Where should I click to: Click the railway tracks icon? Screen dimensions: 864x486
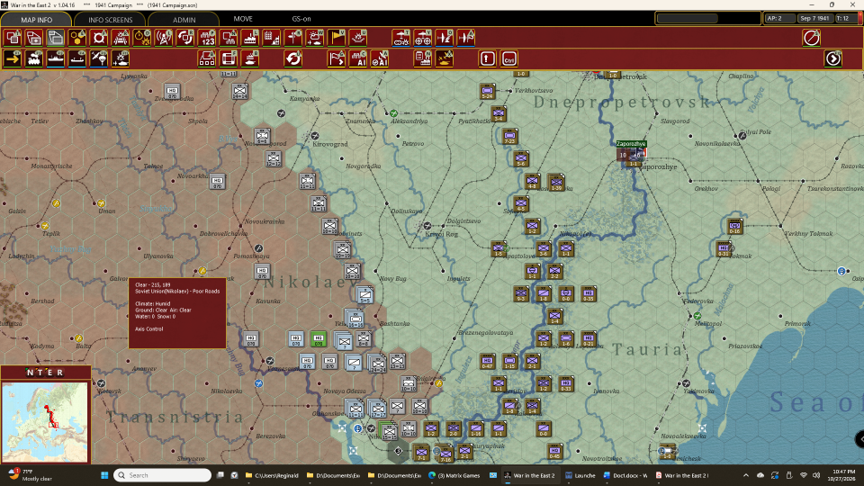pyautogui.click(x=121, y=38)
